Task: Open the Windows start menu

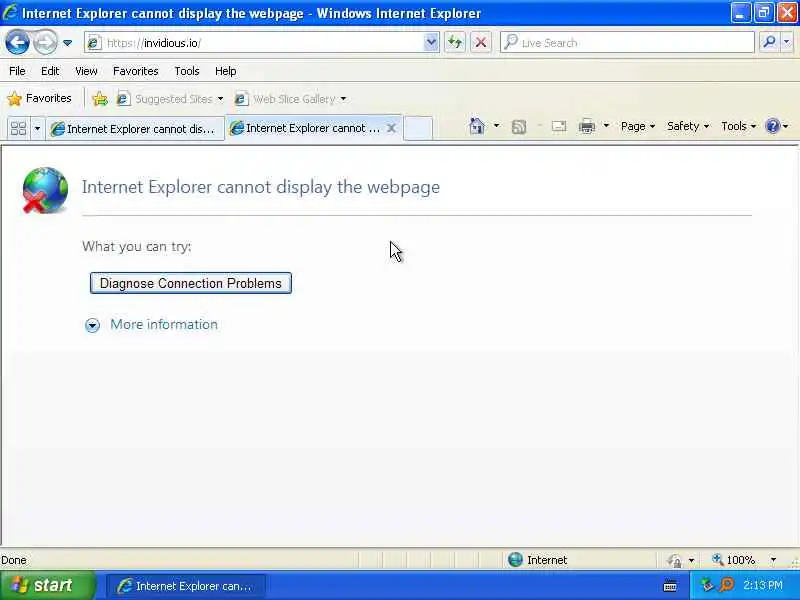Action: 47,585
